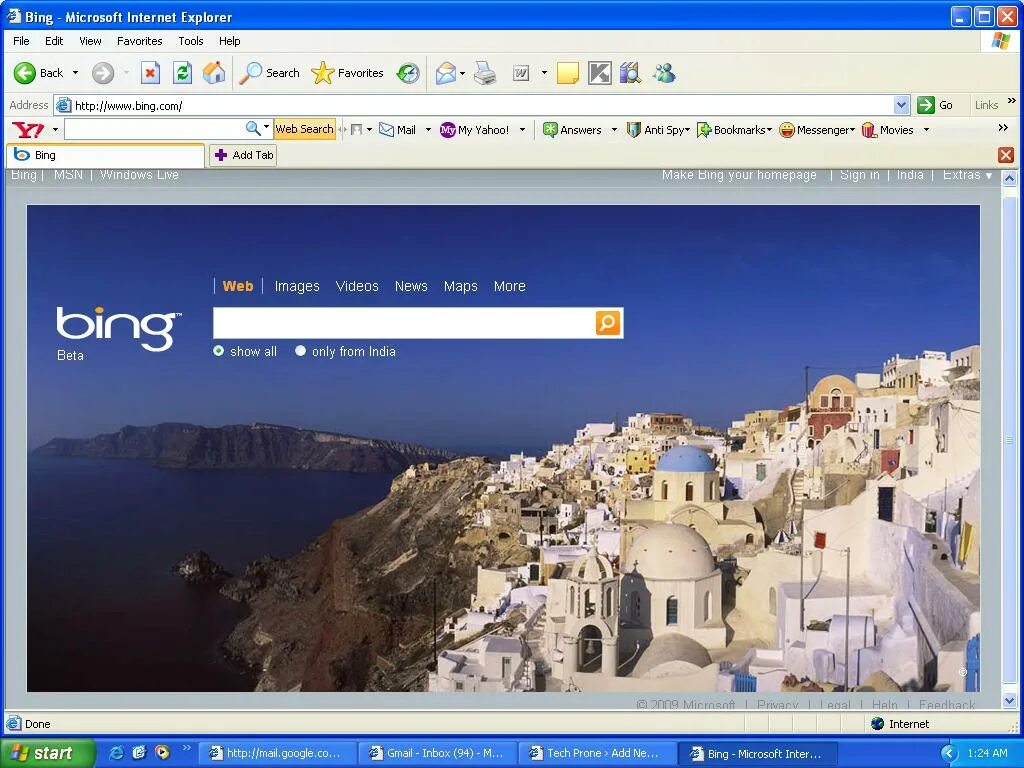Viewport: 1024px width, 768px height.
Task: Click the Windows flag logo throbber
Action: [1000, 41]
